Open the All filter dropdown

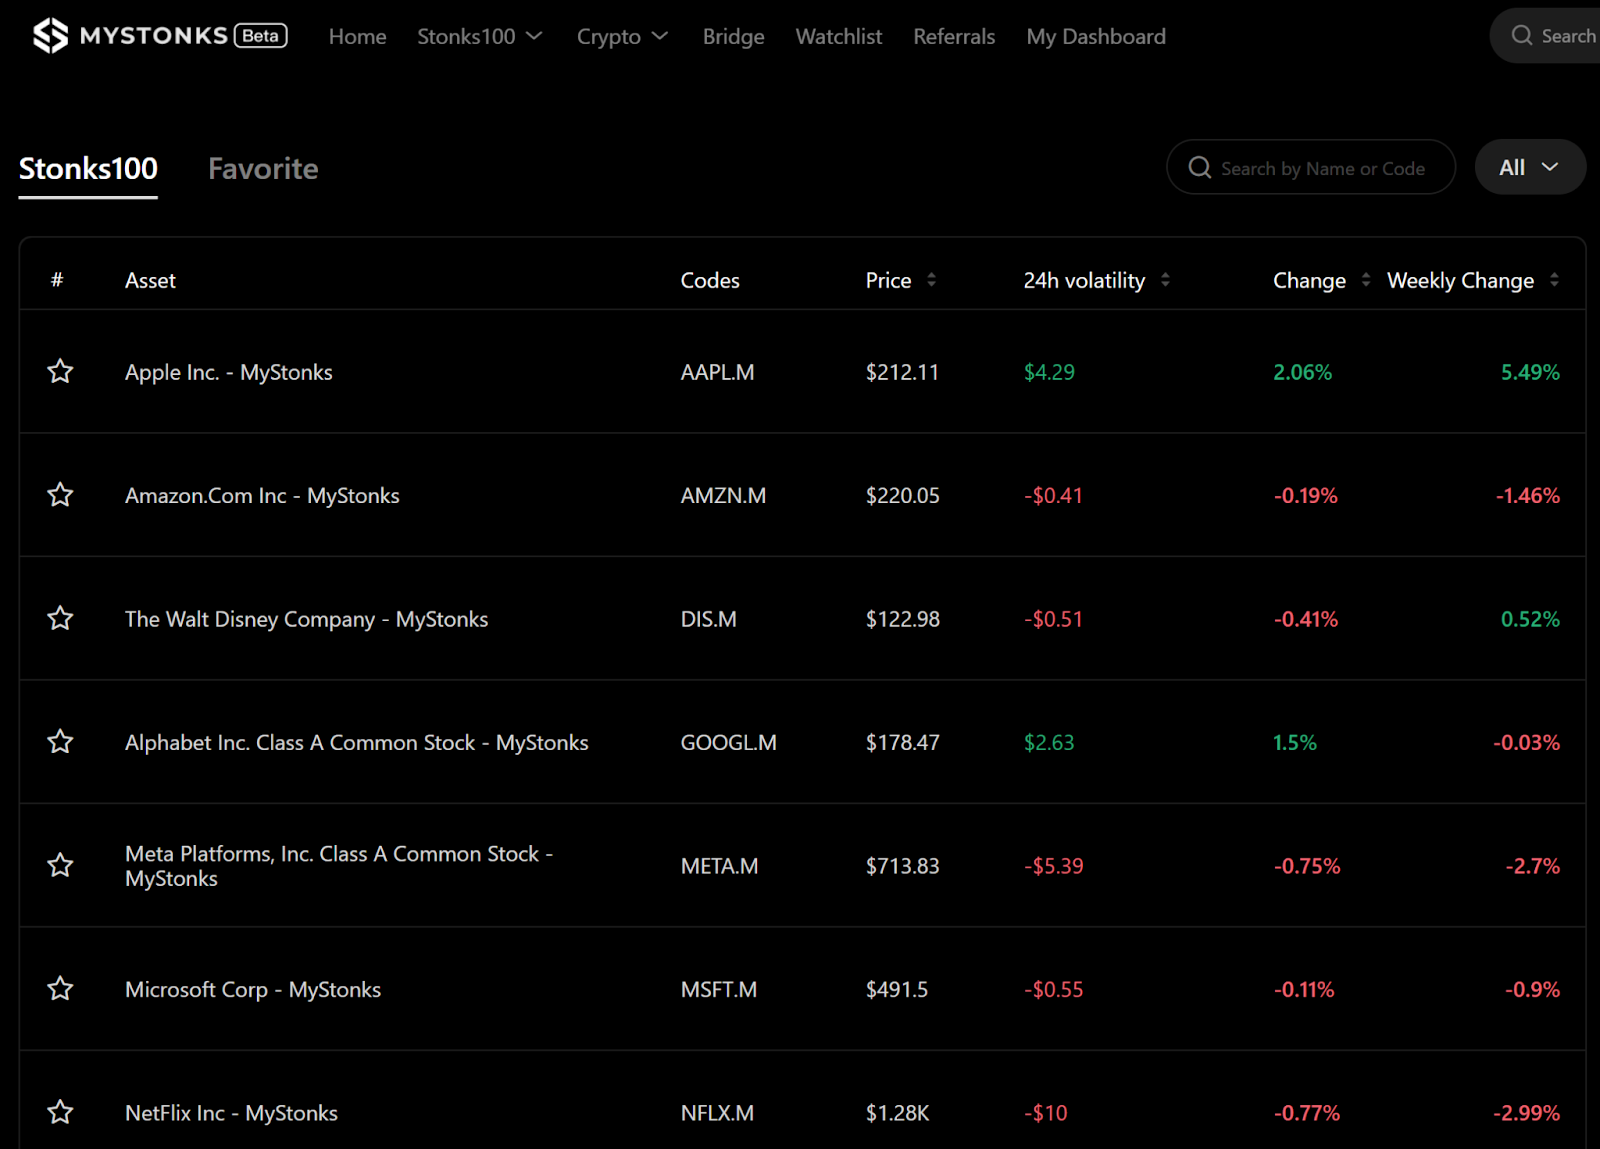point(1529,168)
